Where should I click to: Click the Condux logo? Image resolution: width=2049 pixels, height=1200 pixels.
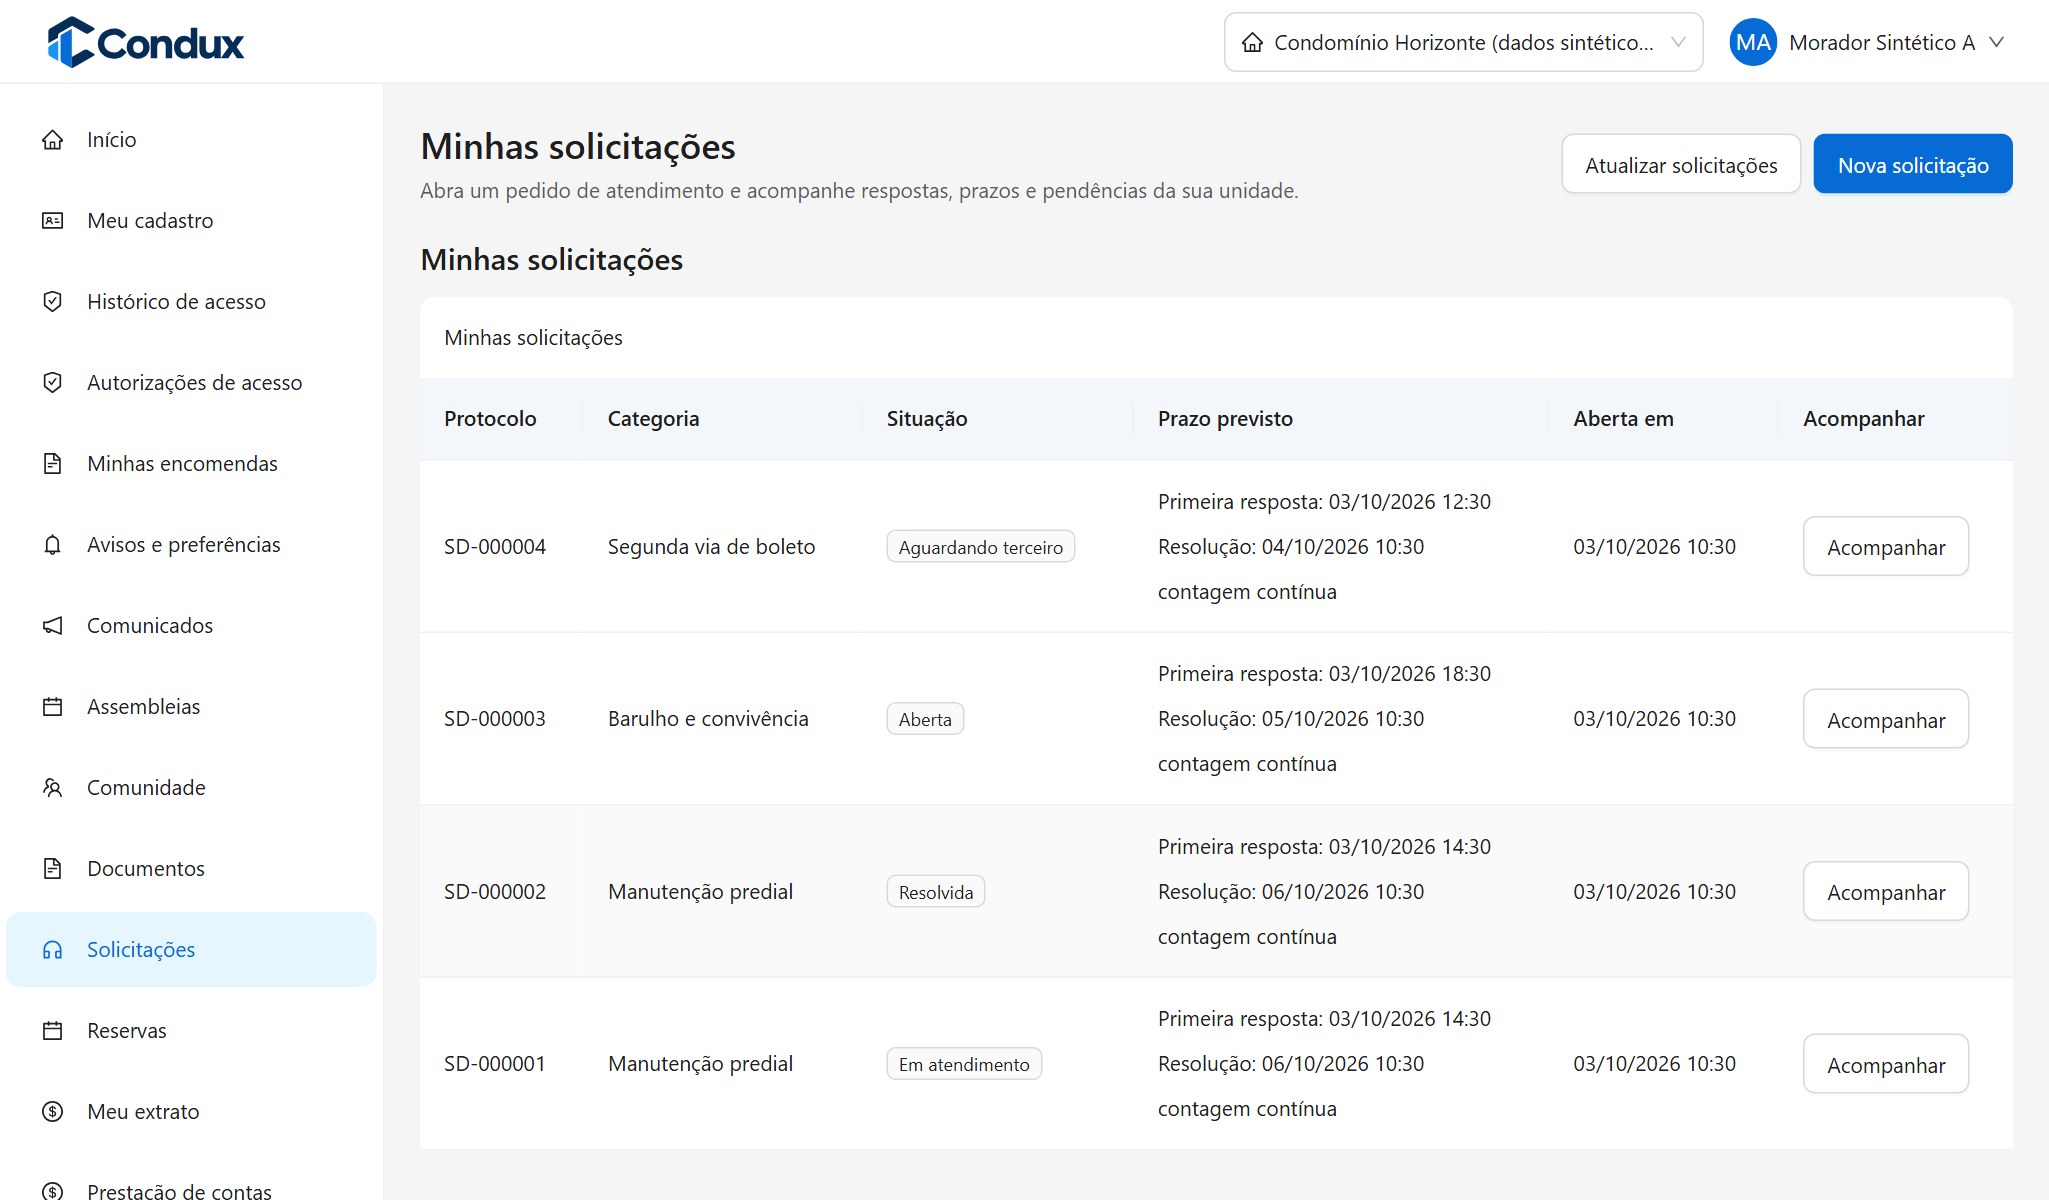[146, 42]
